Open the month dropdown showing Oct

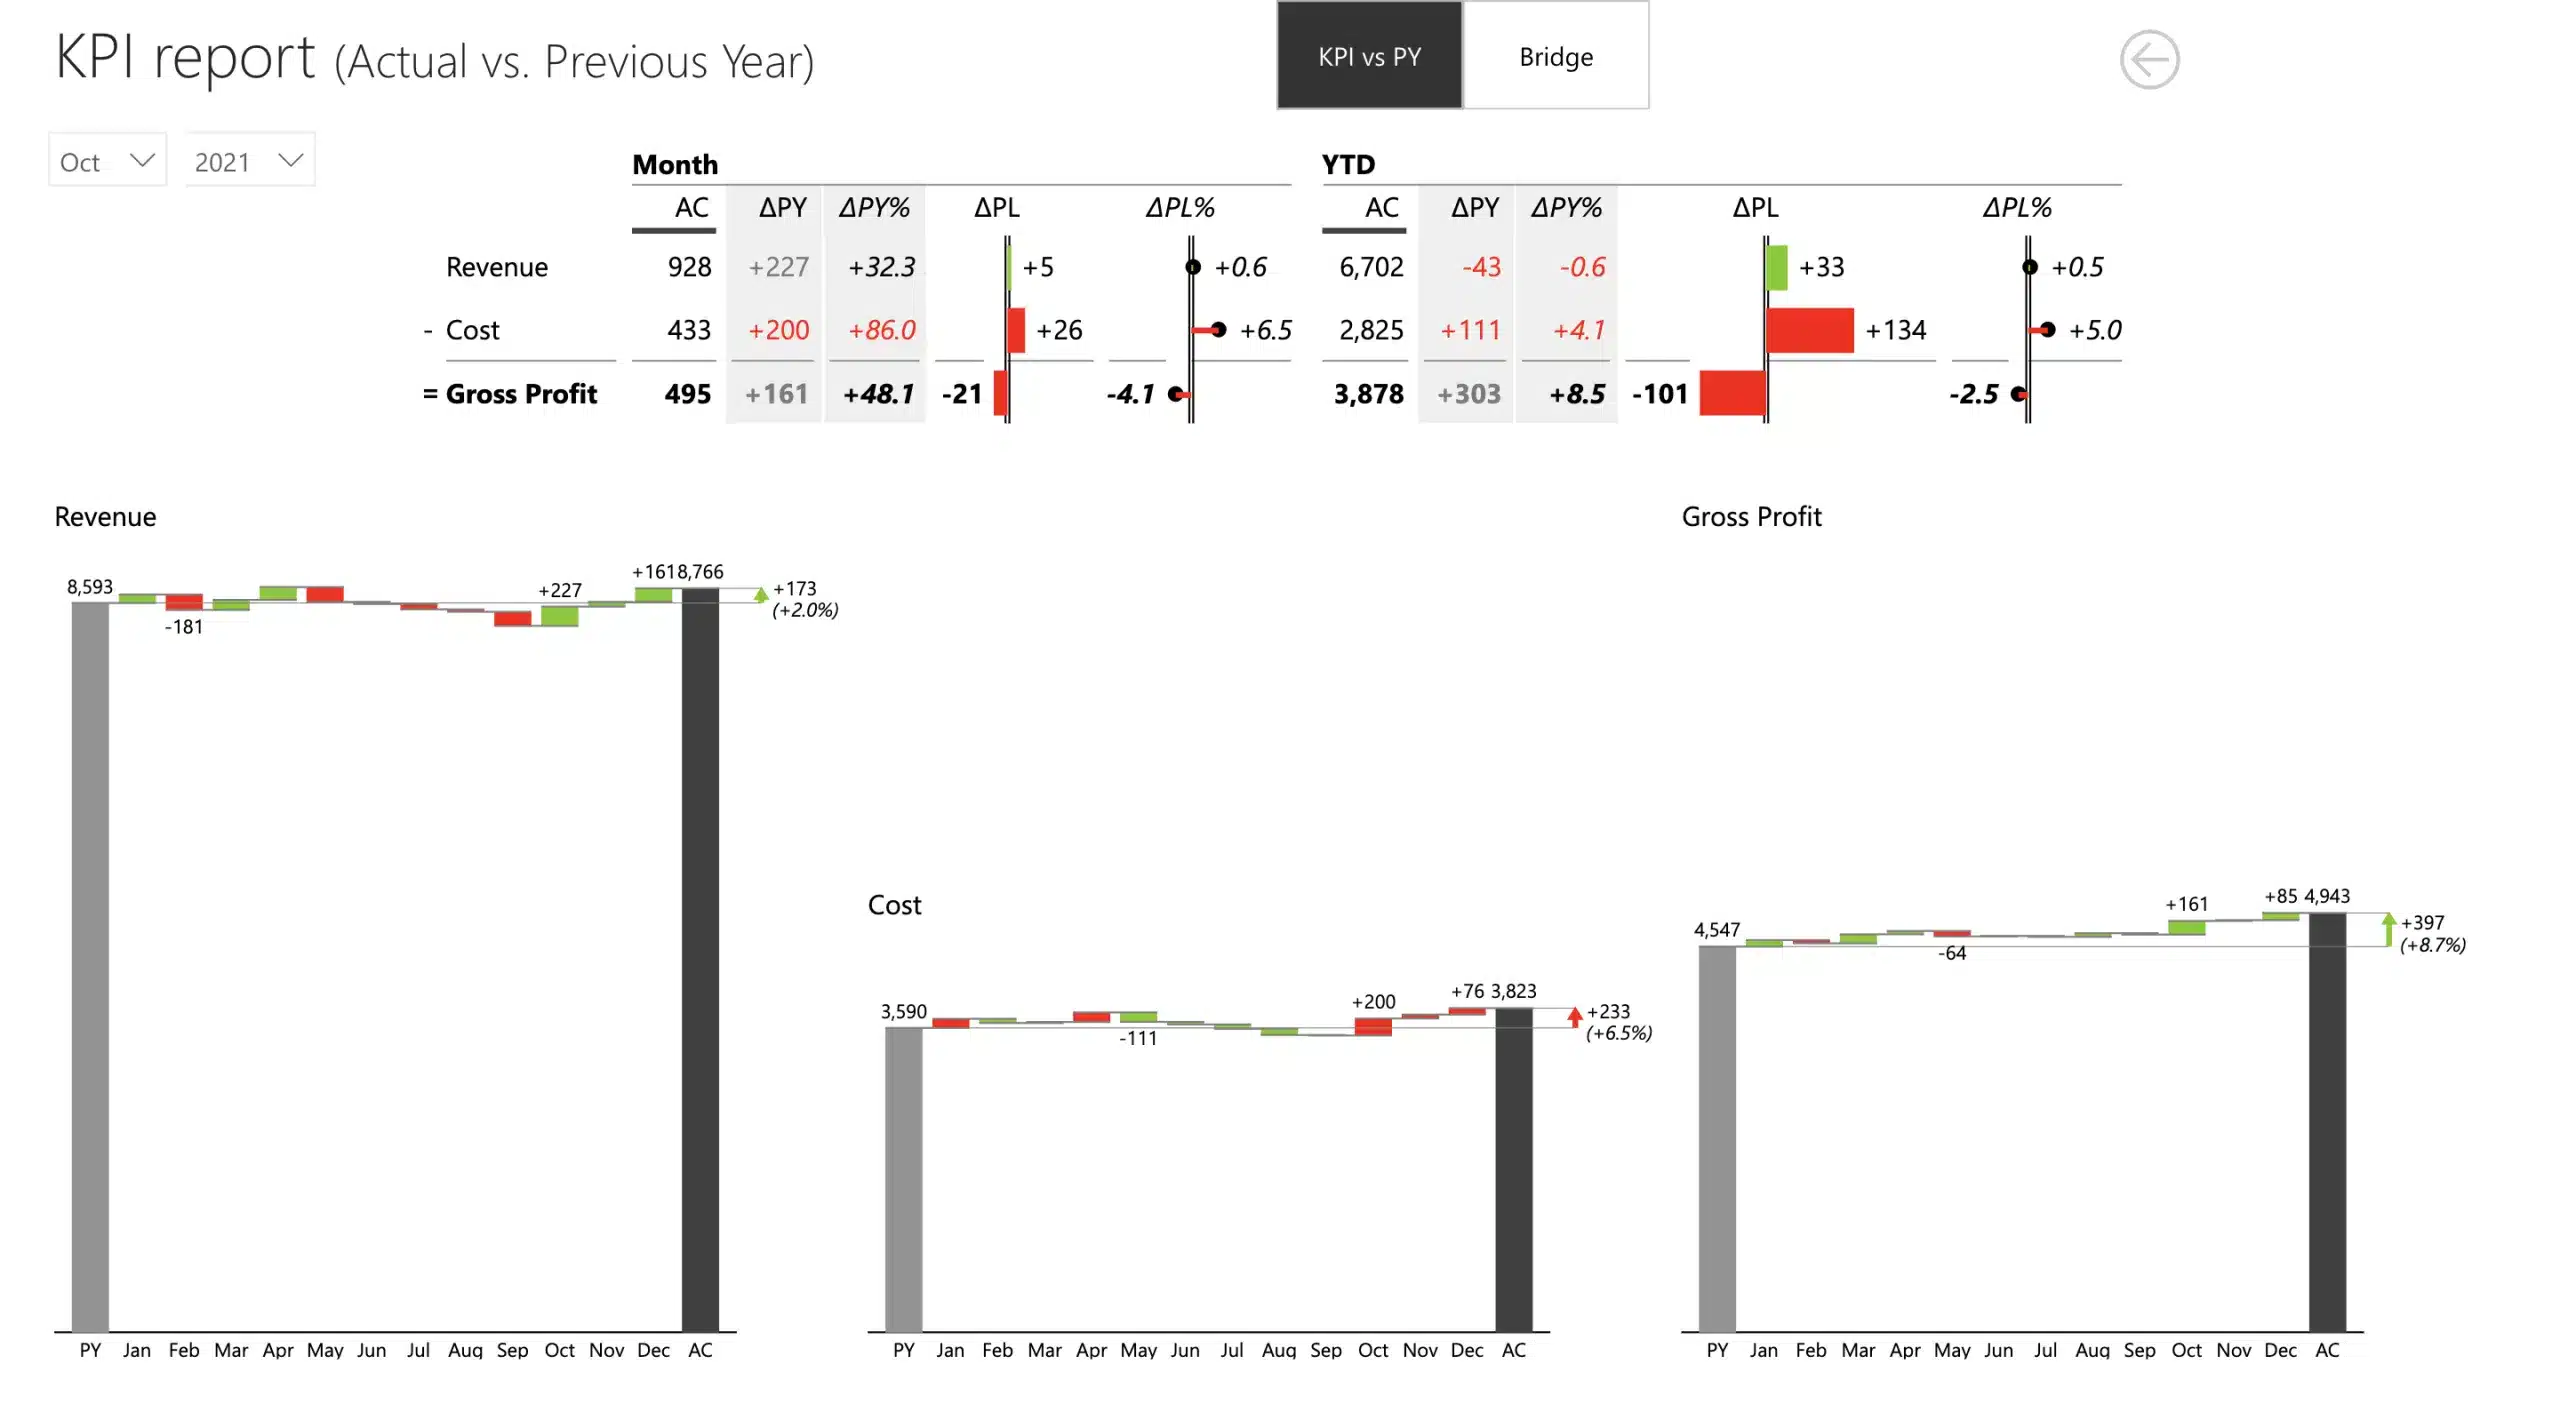click(105, 160)
